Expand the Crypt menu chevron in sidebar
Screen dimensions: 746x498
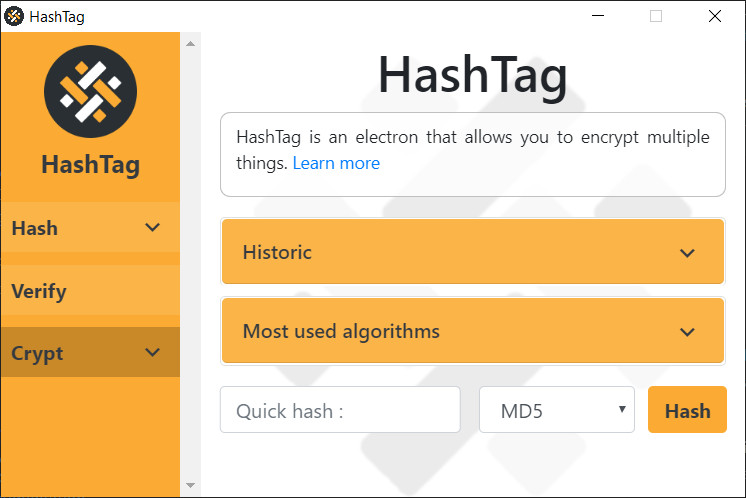[x=152, y=352]
